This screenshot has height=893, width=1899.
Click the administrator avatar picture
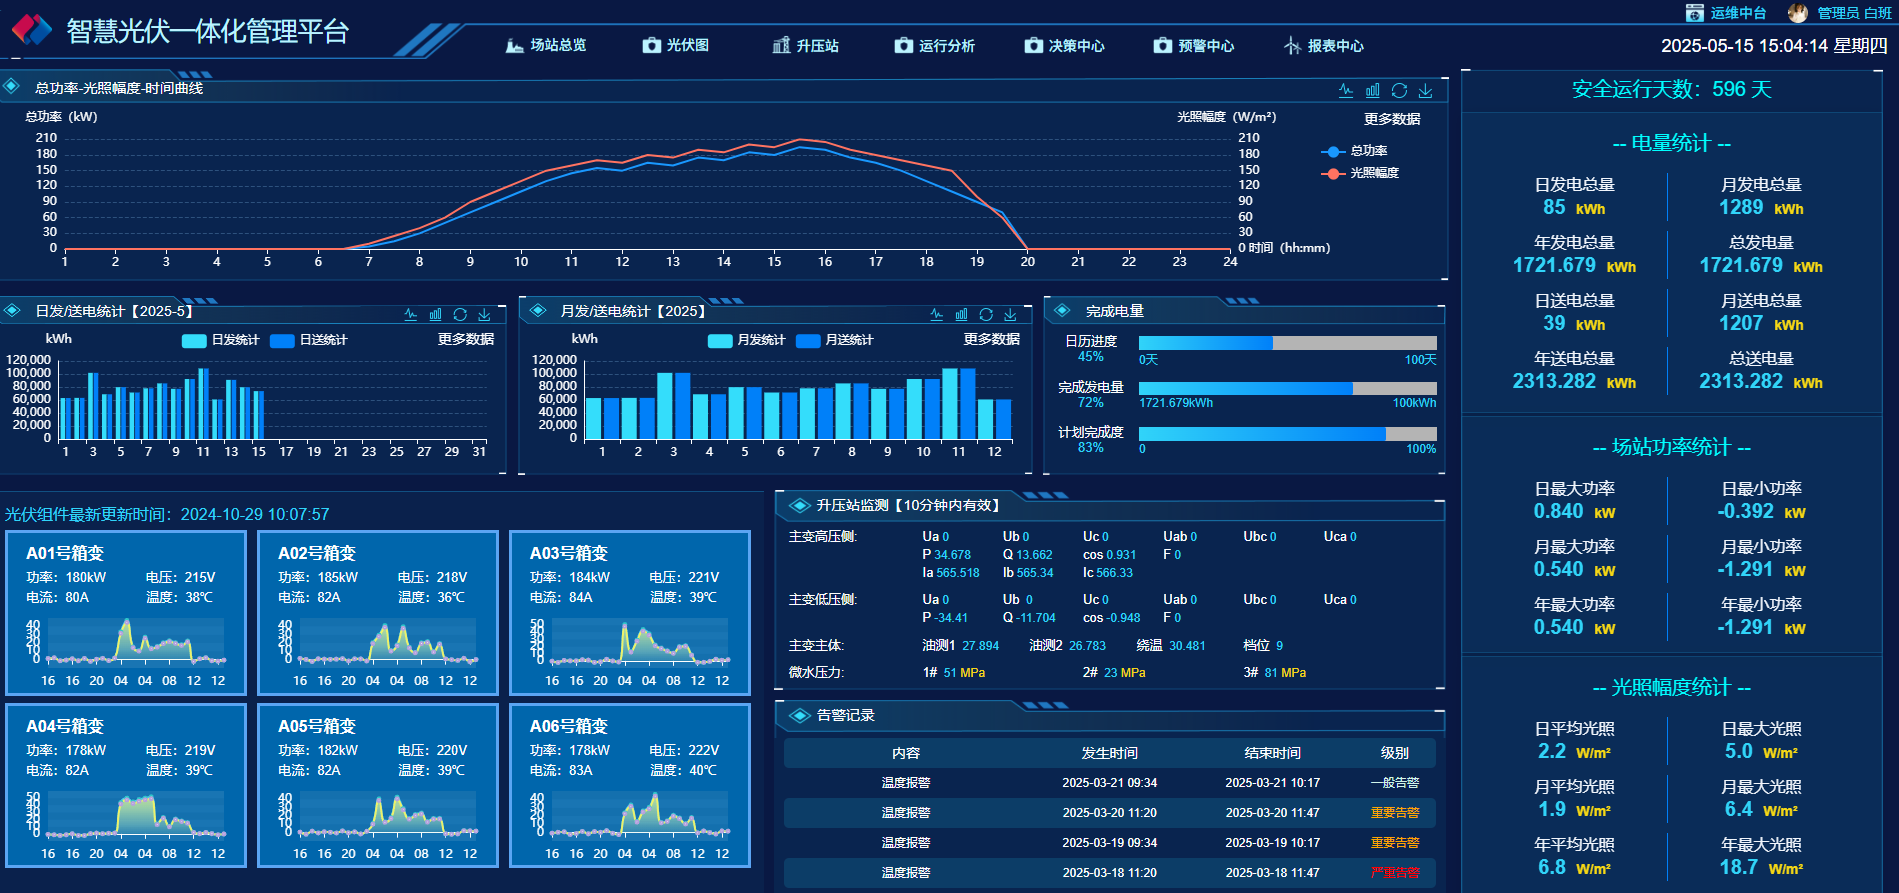(1797, 13)
